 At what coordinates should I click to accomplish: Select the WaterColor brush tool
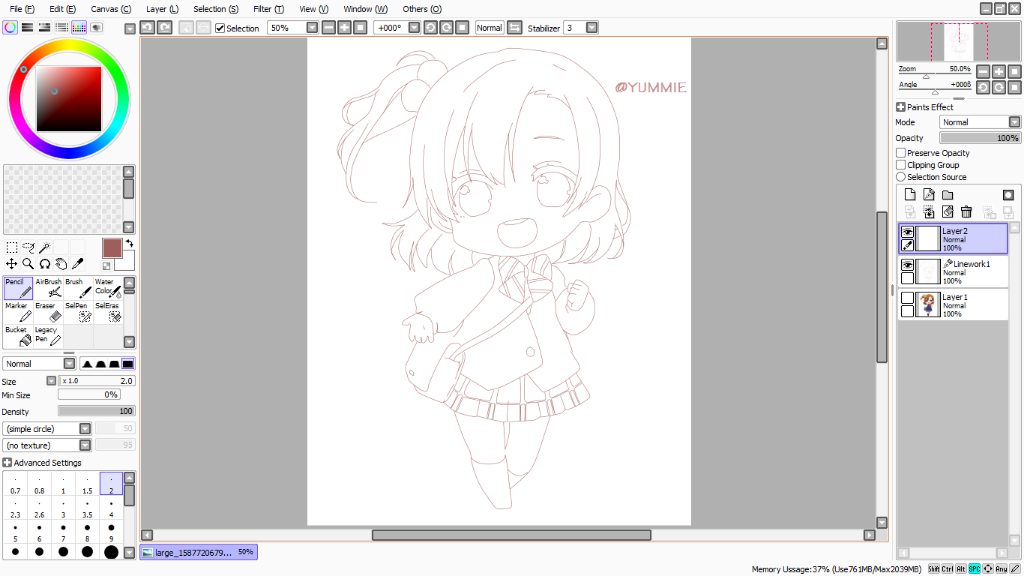point(108,288)
